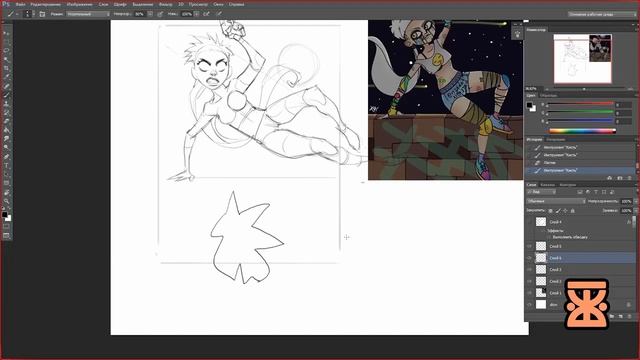Viewport: 640px width, 360px height.
Task: Select the Quick Selection tool
Action: 6,60
